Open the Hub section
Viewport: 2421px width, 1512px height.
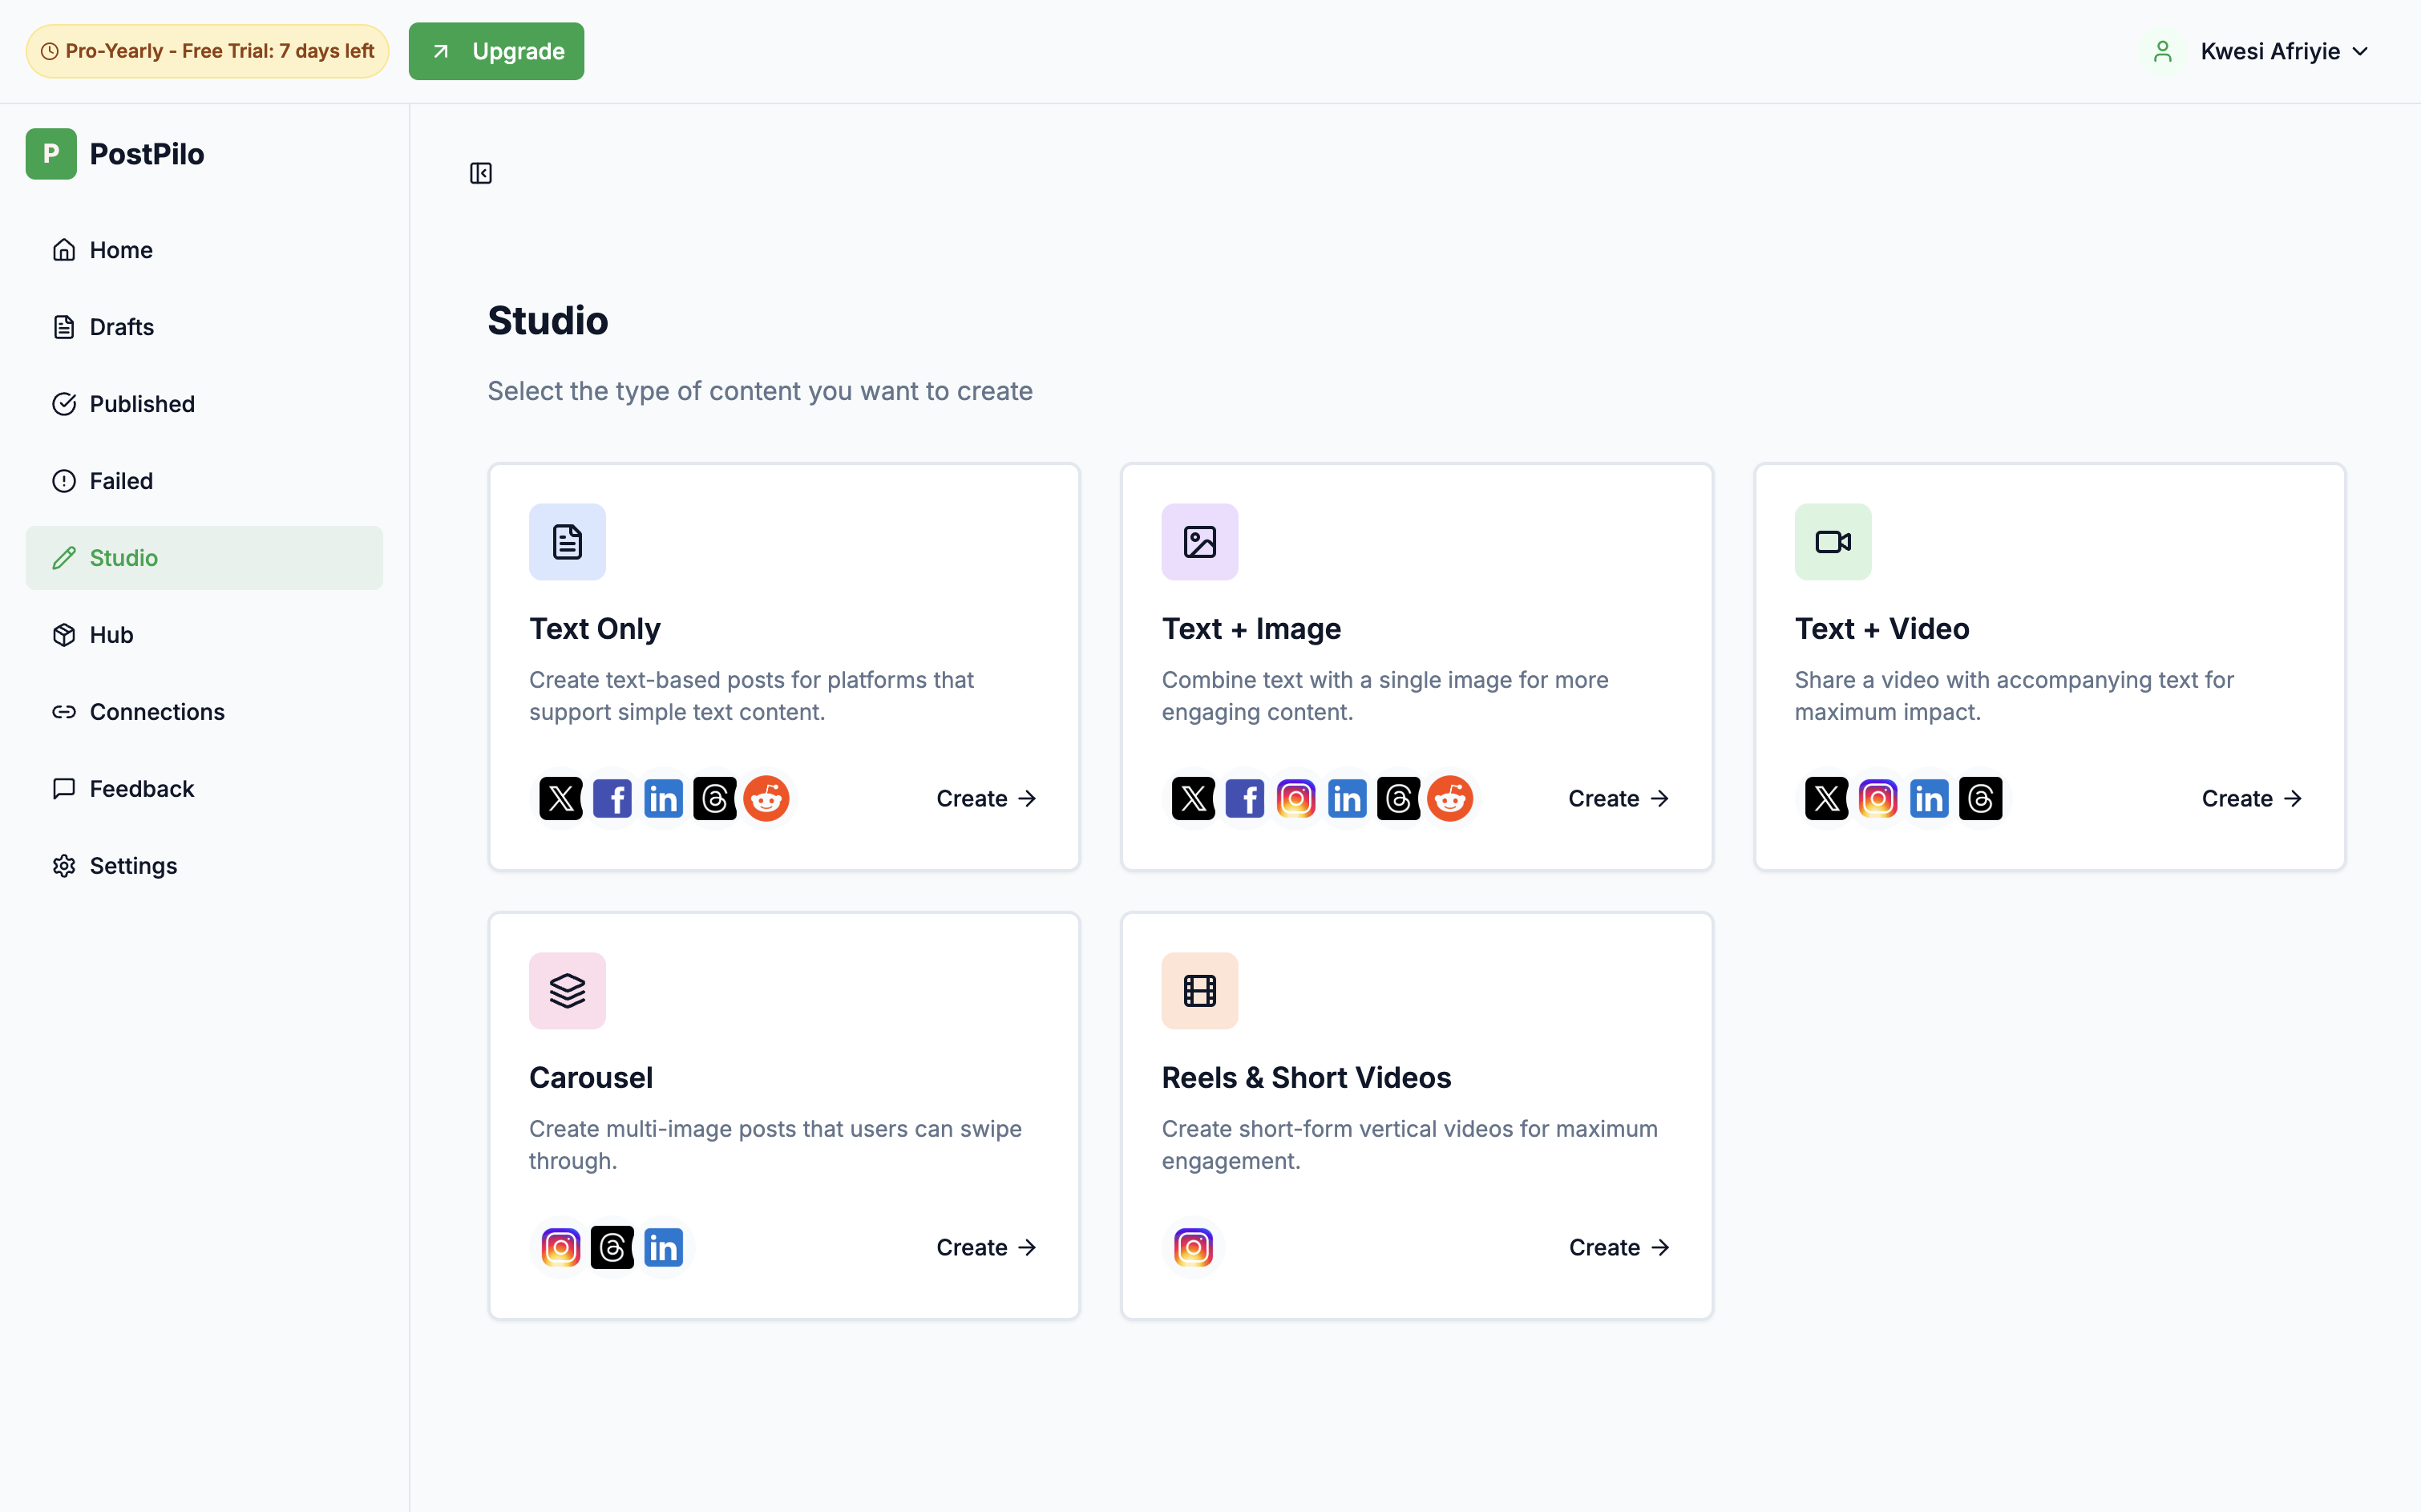(x=111, y=635)
